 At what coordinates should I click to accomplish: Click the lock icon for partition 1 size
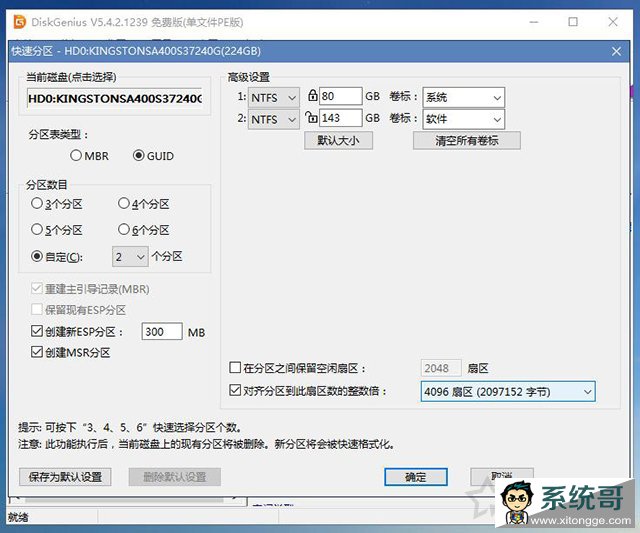point(313,96)
